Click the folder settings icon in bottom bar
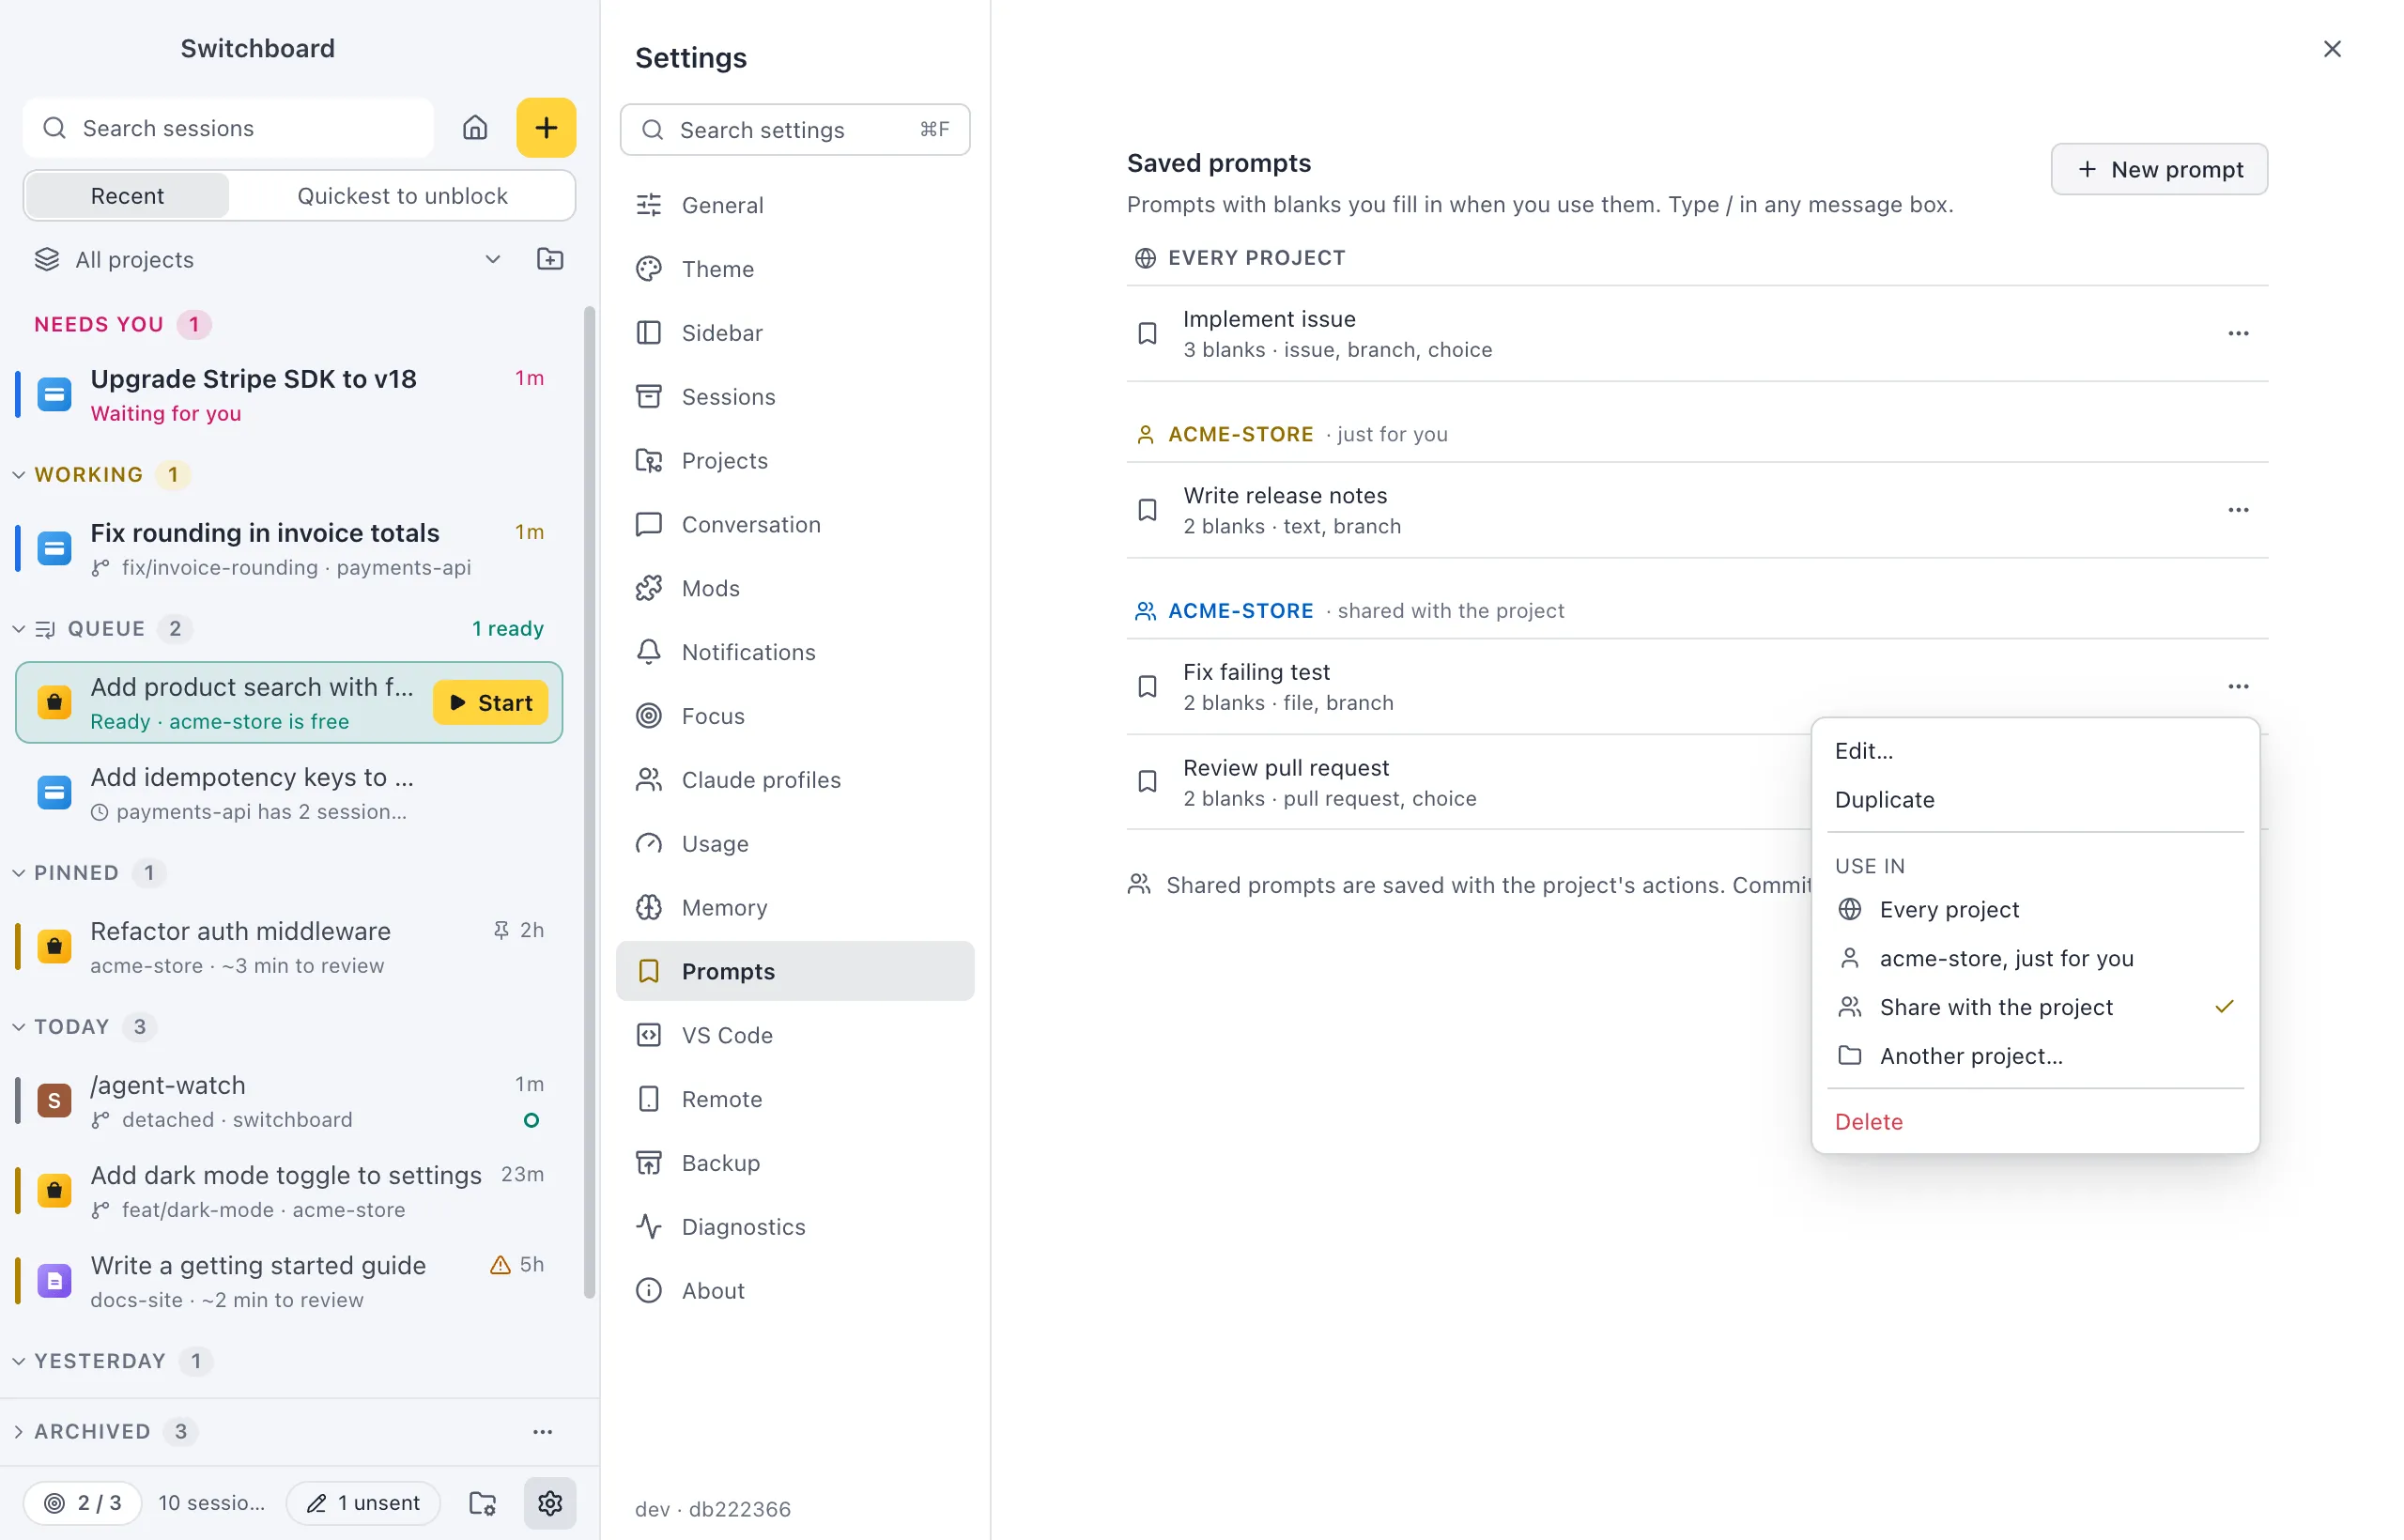The image size is (2404, 1540). point(483,1503)
